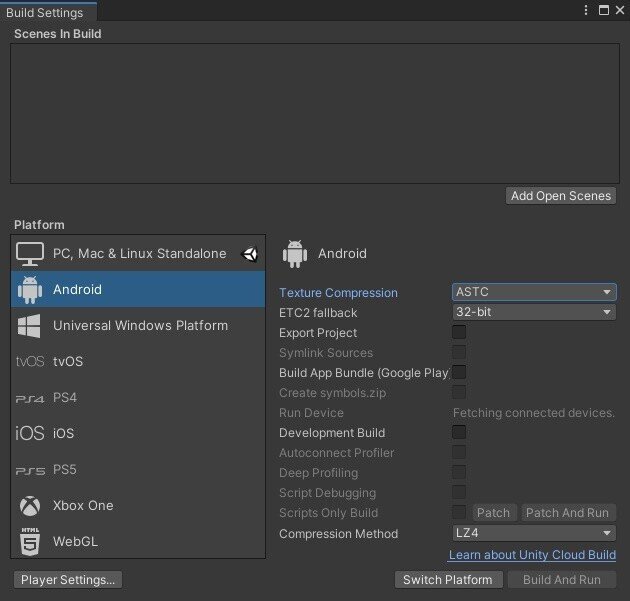Open Learn about Unity Cloud Build link
The image size is (630, 601).
click(532, 555)
